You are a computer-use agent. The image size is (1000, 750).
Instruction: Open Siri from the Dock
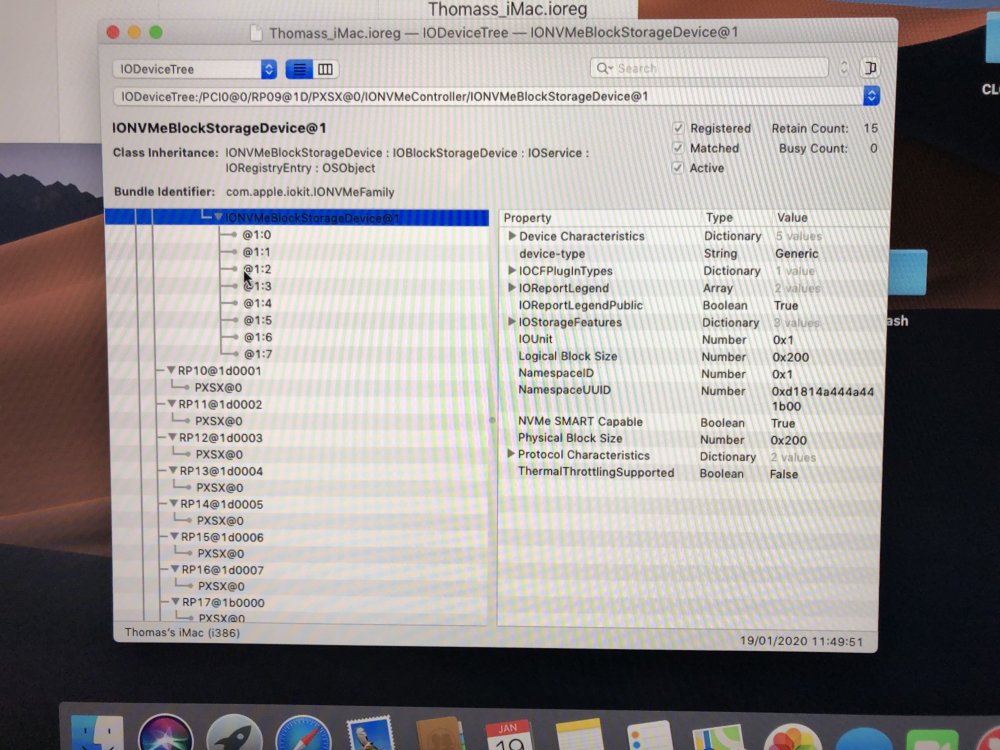point(165,733)
